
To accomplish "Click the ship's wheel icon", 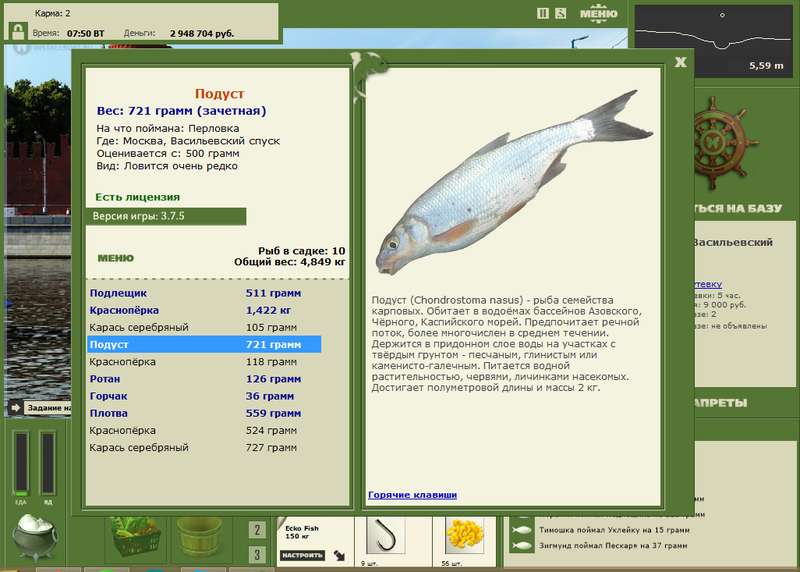I will (x=722, y=144).
